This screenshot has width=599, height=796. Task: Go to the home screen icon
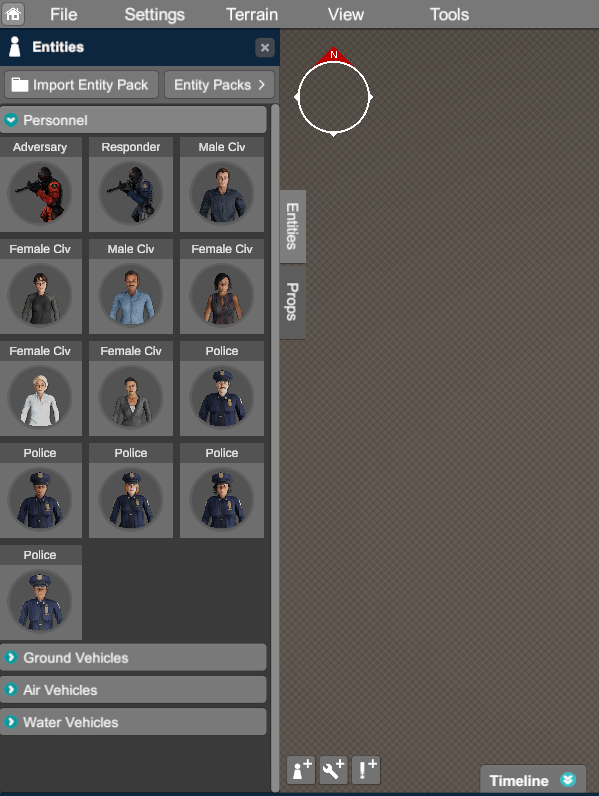pyautogui.click(x=13, y=14)
